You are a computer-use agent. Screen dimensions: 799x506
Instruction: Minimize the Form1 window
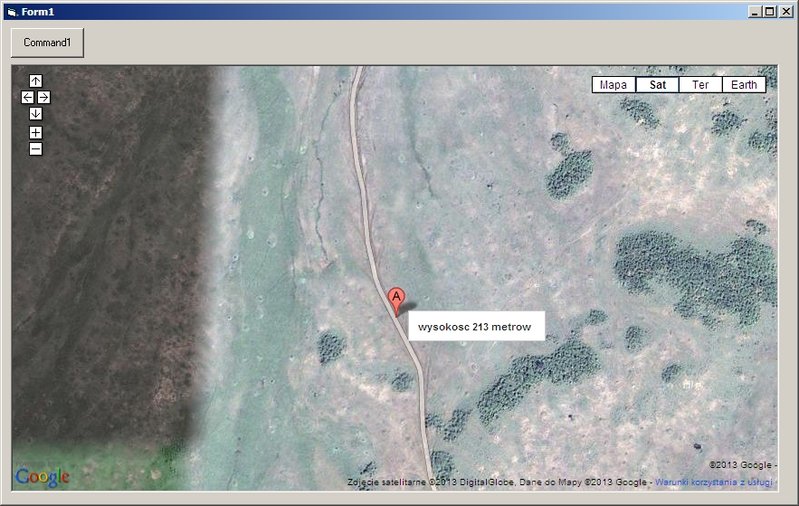coord(755,12)
